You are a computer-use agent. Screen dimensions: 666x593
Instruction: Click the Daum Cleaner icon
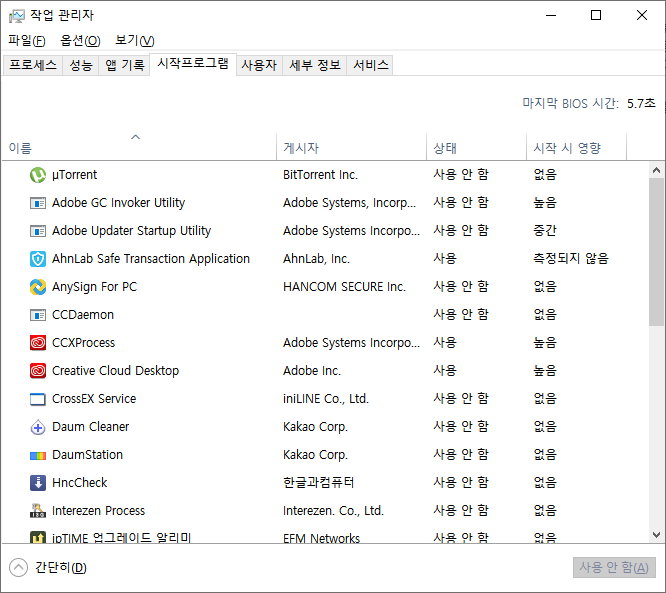click(38, 427)
